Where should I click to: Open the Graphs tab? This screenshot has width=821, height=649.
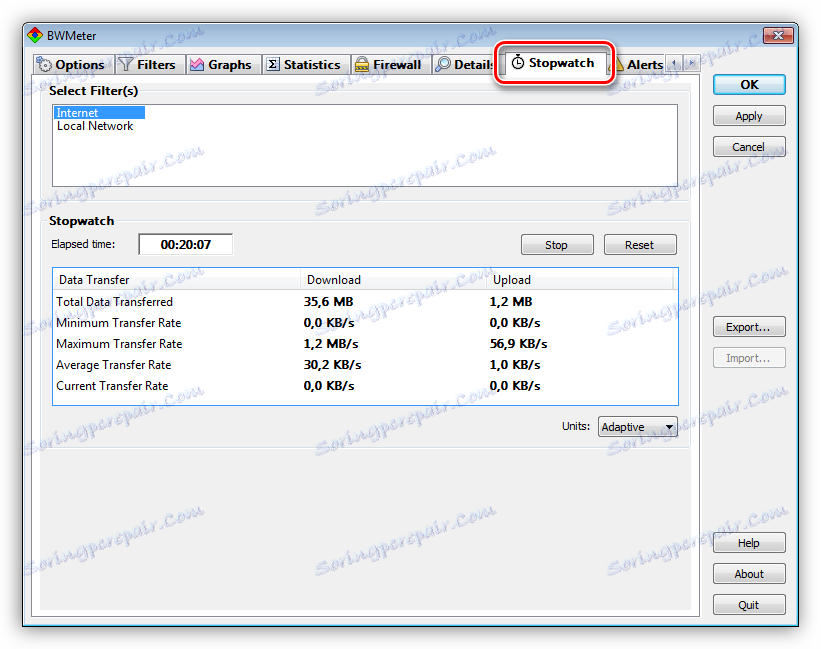[x=224, y=64]
